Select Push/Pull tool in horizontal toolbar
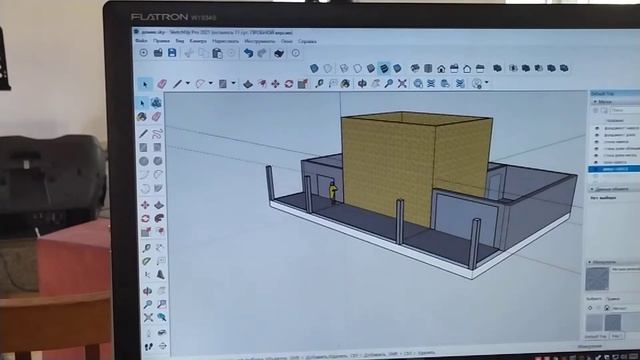The width and height of the screenshot is (640, 360). (x=248, y=84)
